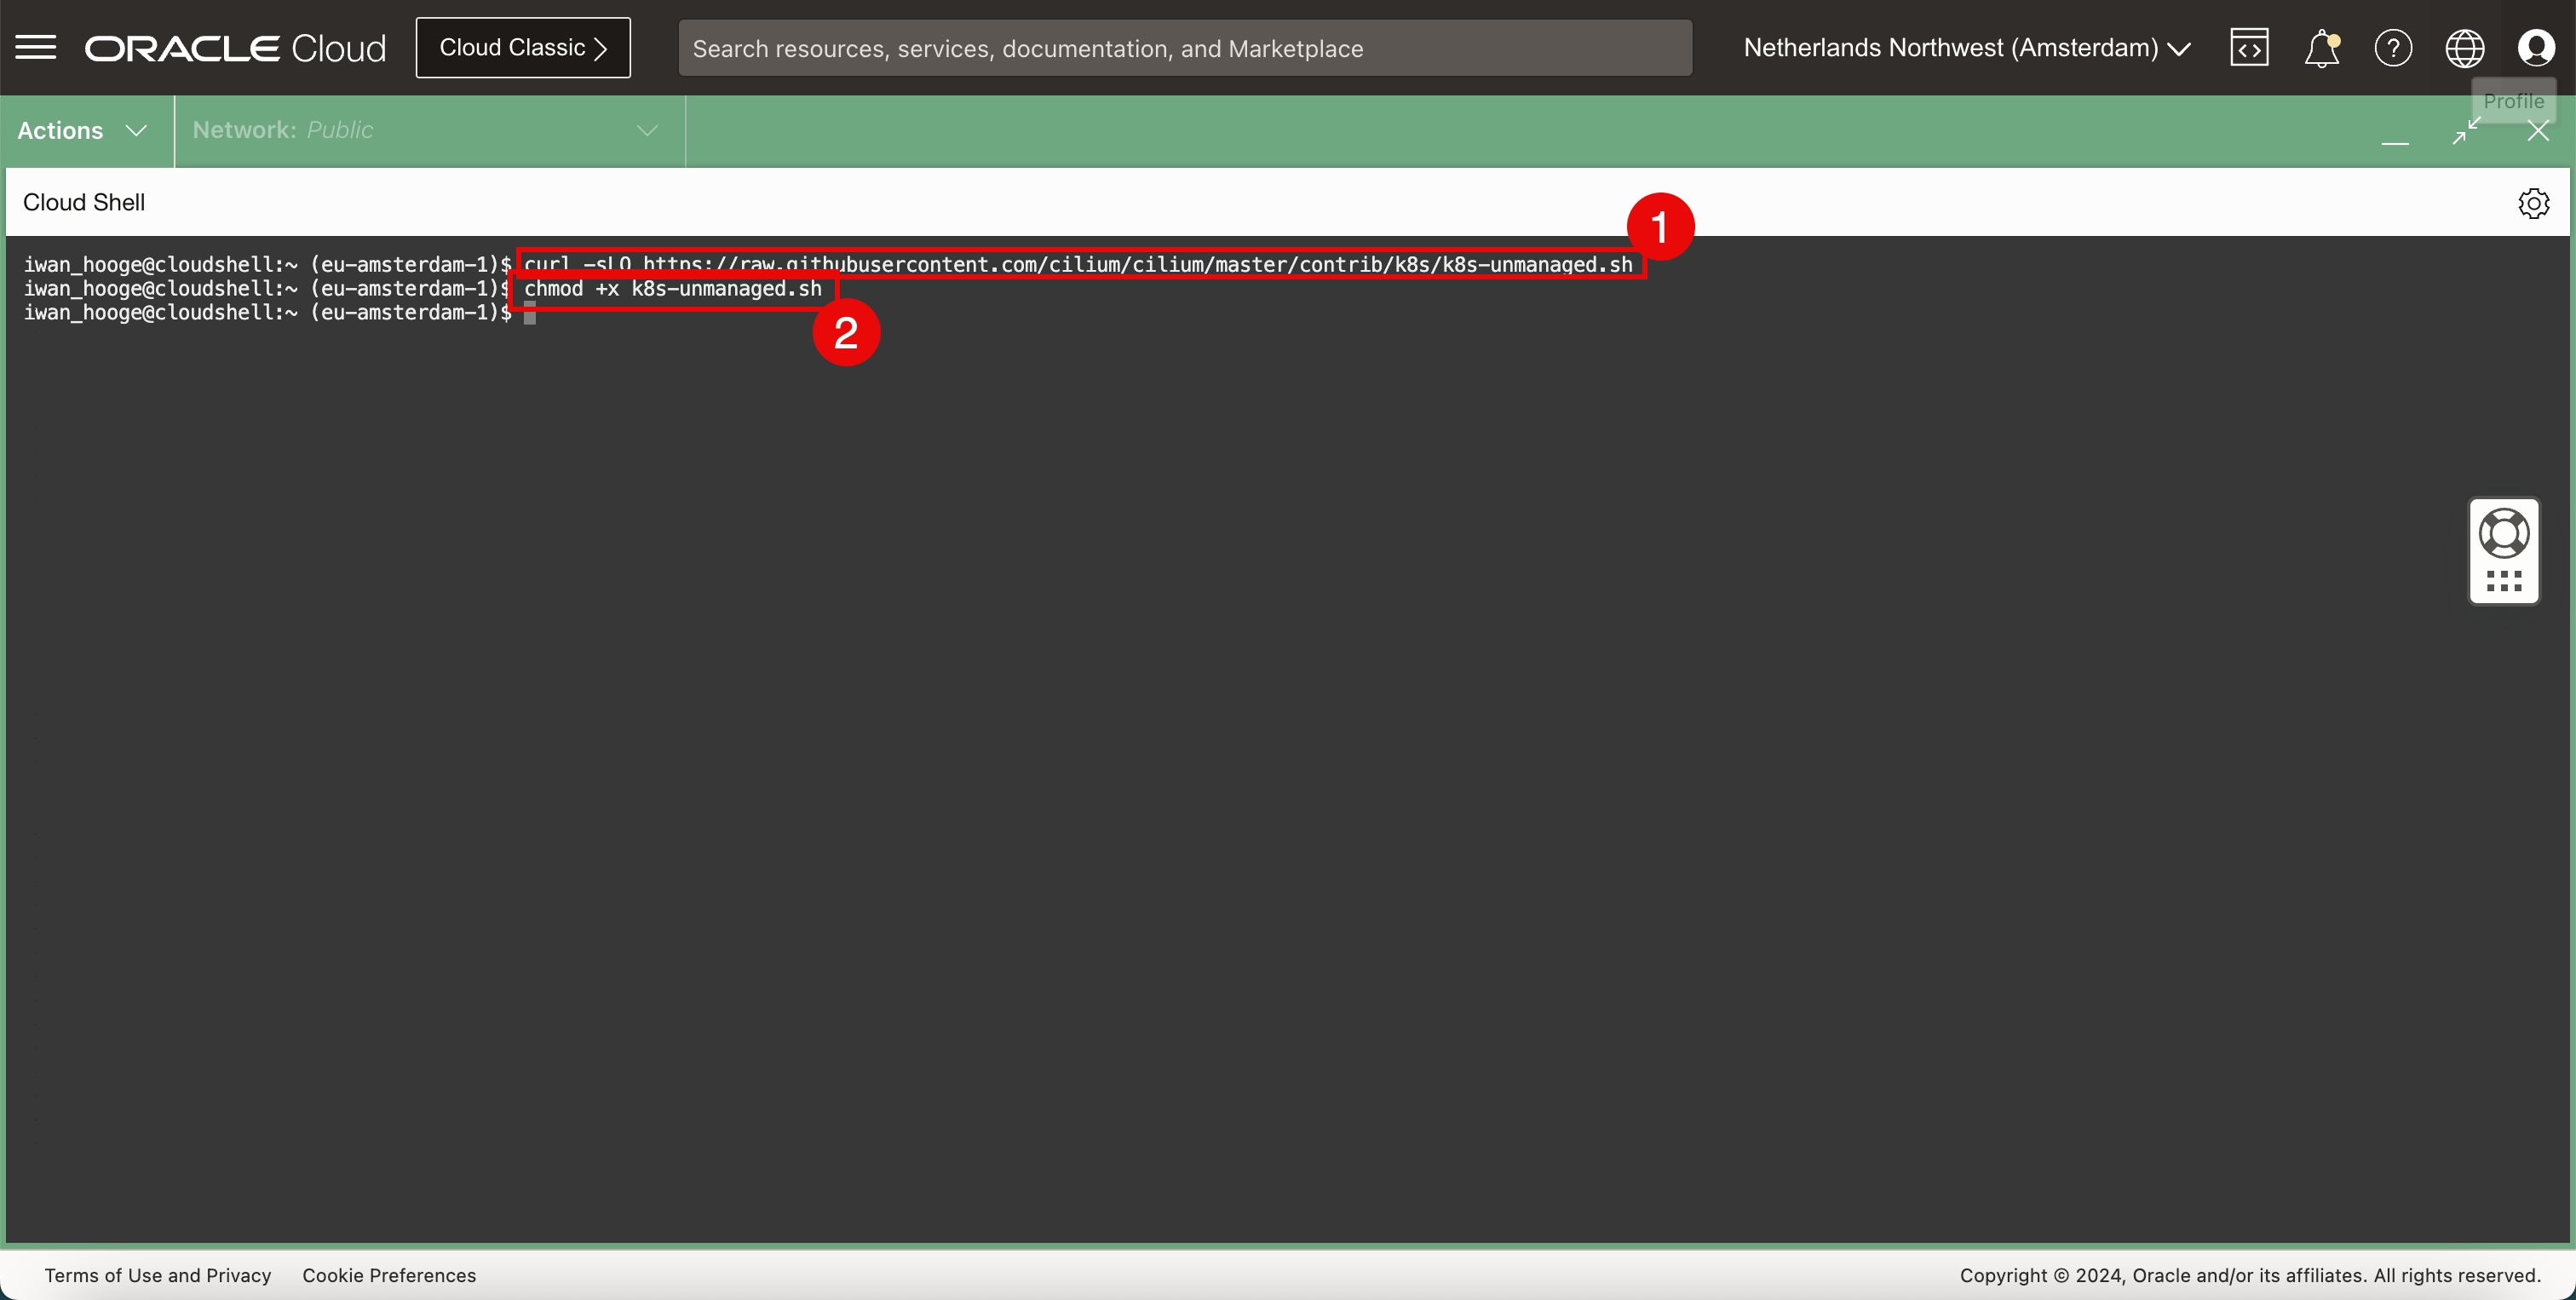Restore the Cloud Shell panel size
Viewport: 2576px width, 1300px height.
click(2466, 131)
